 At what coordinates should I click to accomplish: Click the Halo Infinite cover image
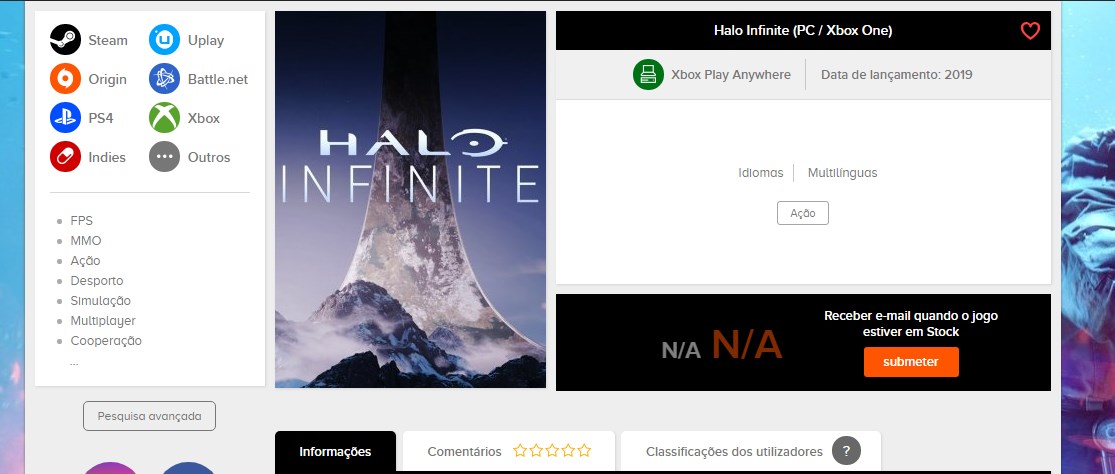(x=410, y=199)
